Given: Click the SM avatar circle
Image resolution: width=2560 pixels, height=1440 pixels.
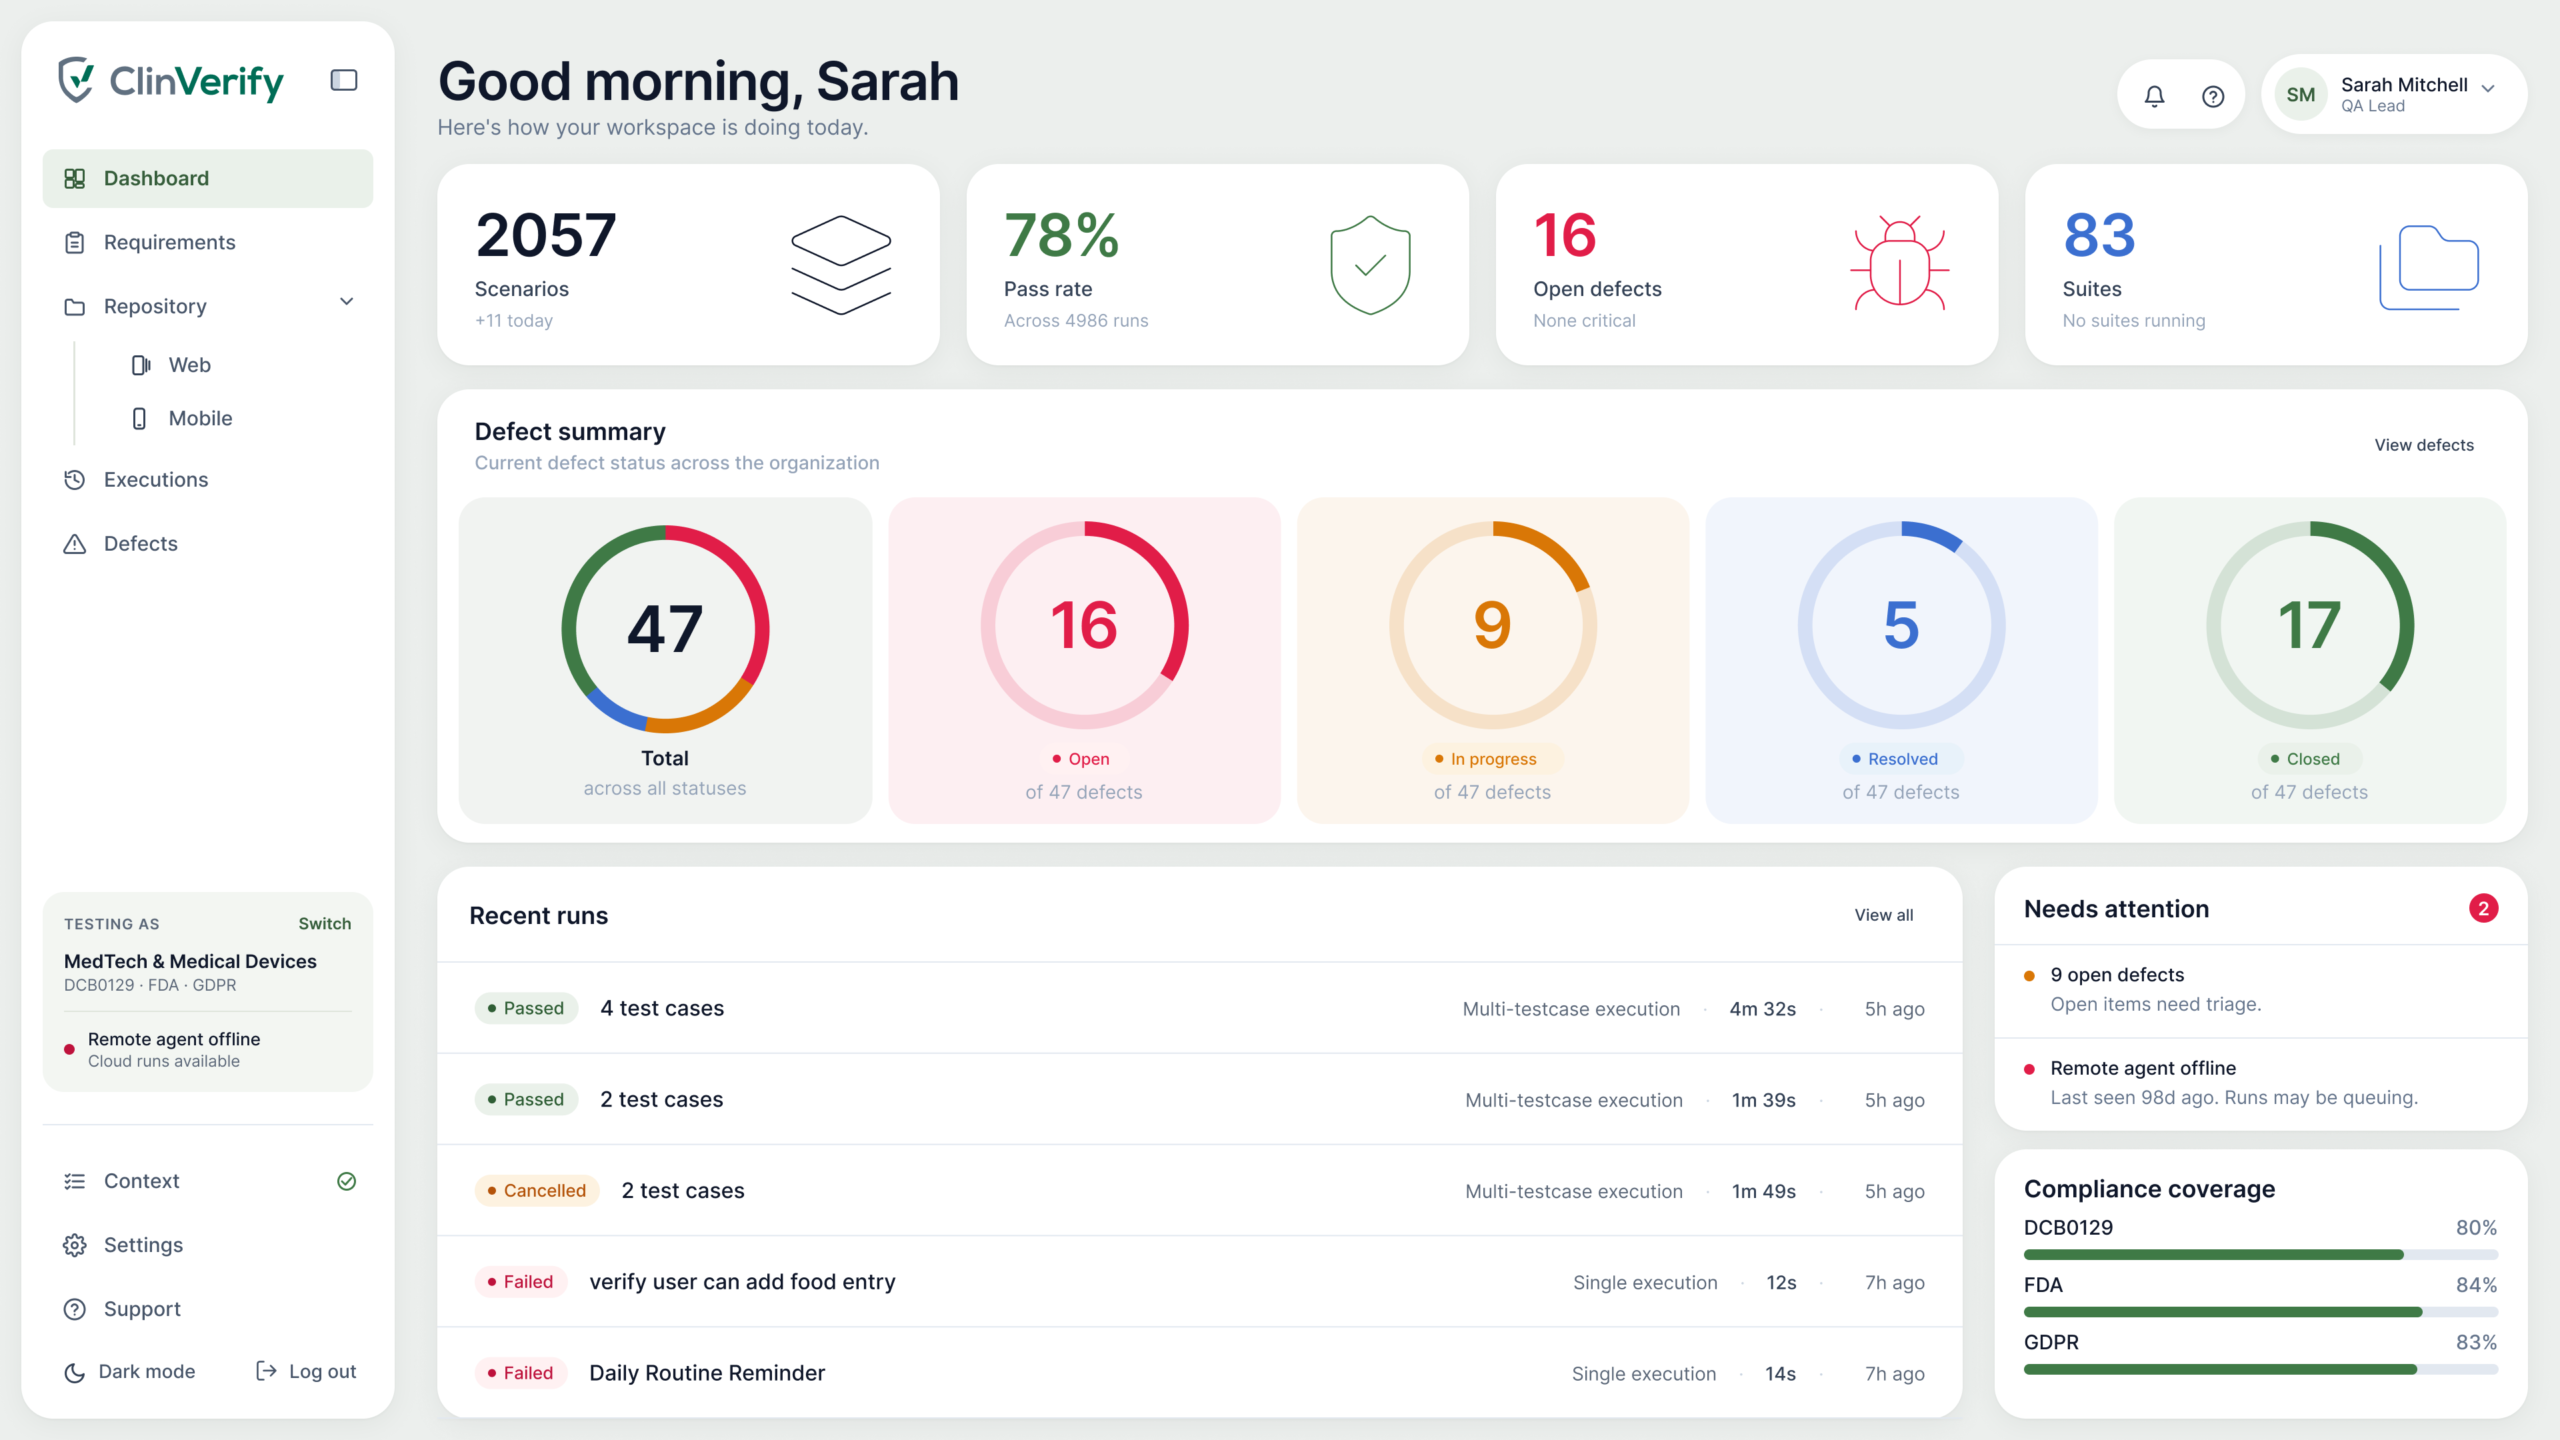Looking at the screenshot, I should pyautogui.click(x=2300, y=95).
